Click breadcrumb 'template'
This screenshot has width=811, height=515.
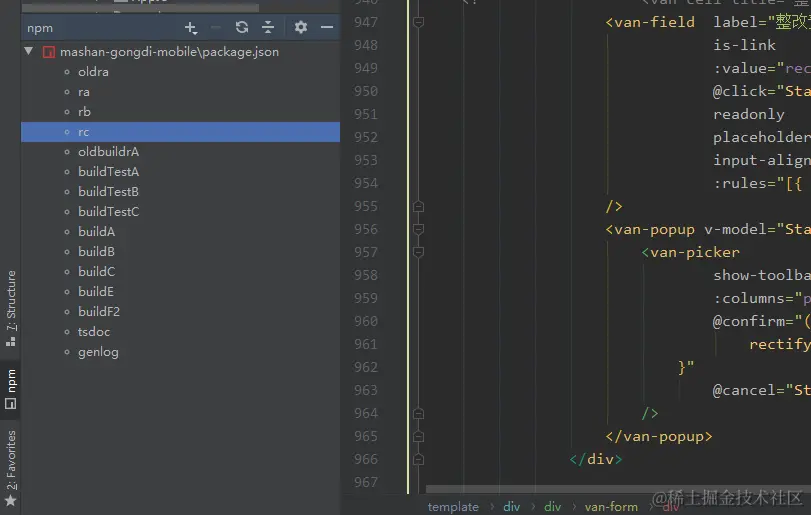point(453,507)
